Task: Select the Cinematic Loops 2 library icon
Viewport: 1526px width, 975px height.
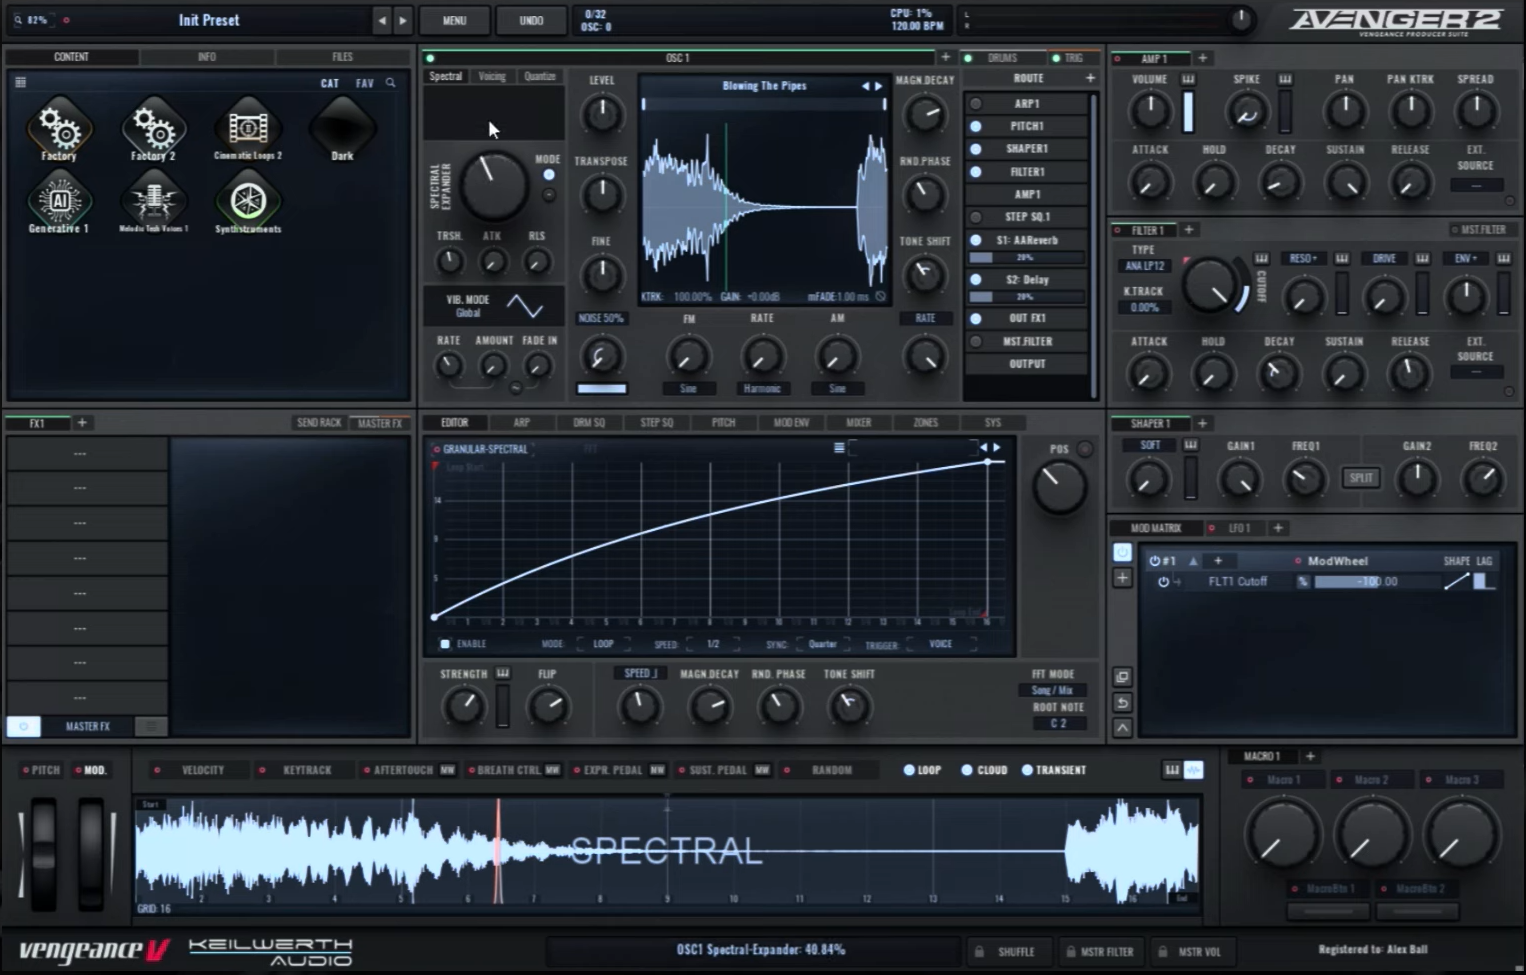Action: point(247,128)
